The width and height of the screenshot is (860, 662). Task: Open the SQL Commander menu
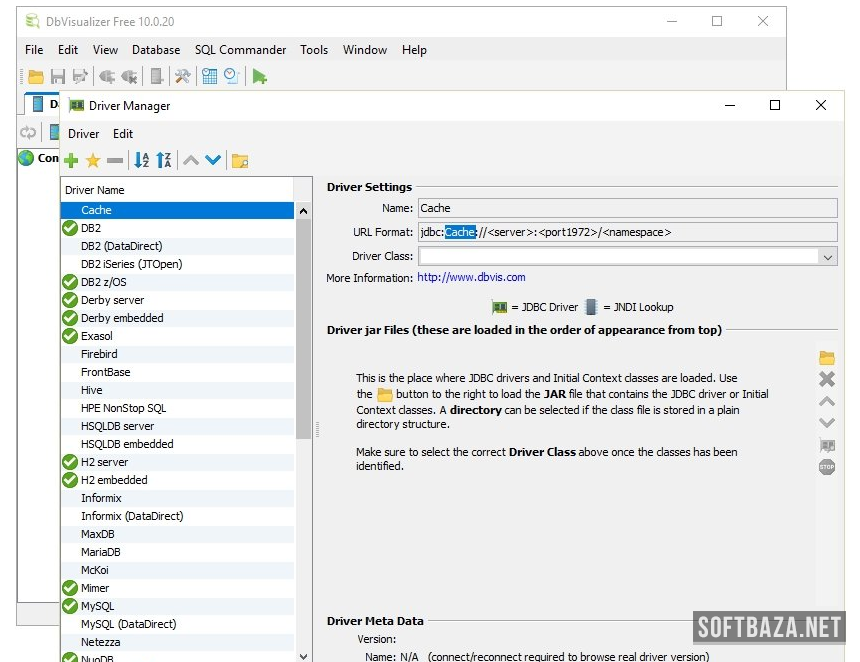(240, 50)
